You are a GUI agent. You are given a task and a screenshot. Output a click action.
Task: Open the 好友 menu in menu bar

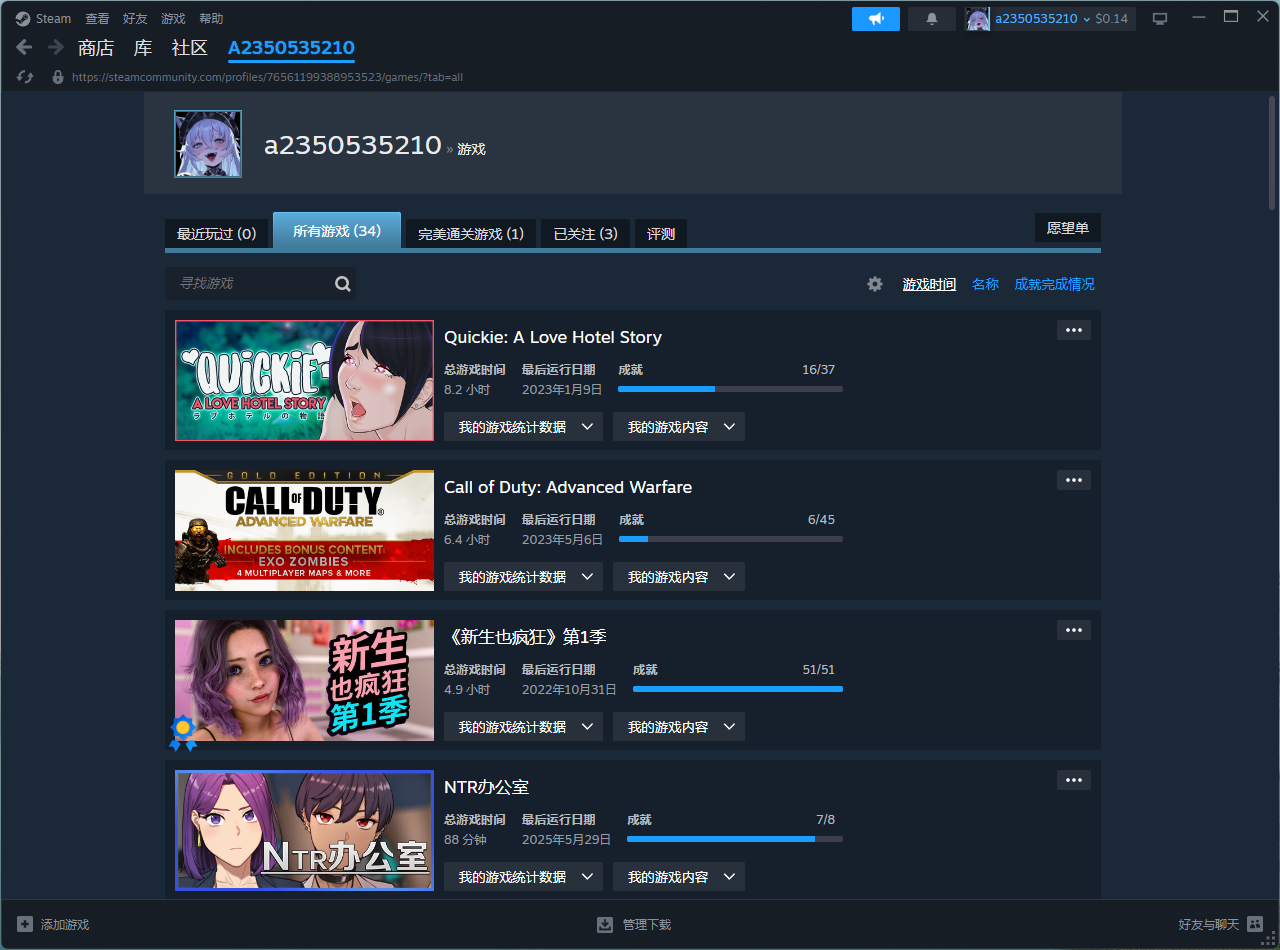(x=135, y=19)
